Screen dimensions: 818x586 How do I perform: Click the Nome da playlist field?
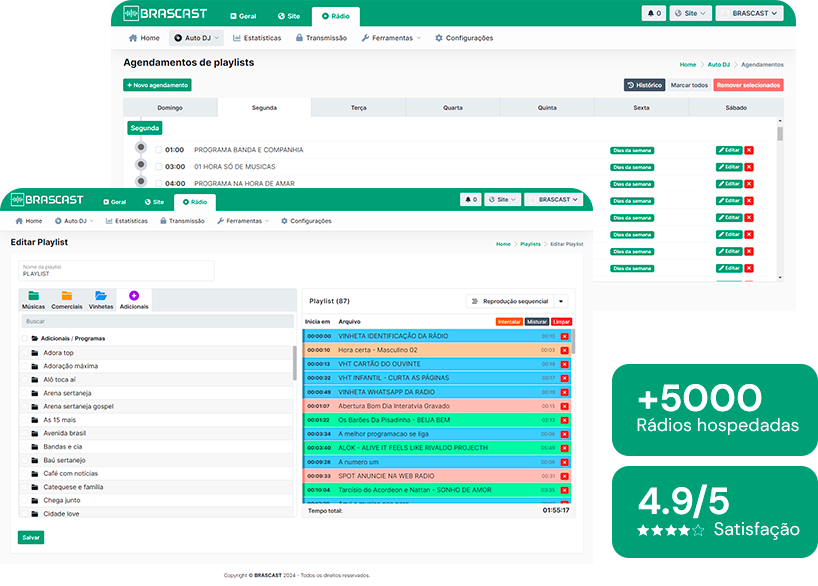[116, 271]
